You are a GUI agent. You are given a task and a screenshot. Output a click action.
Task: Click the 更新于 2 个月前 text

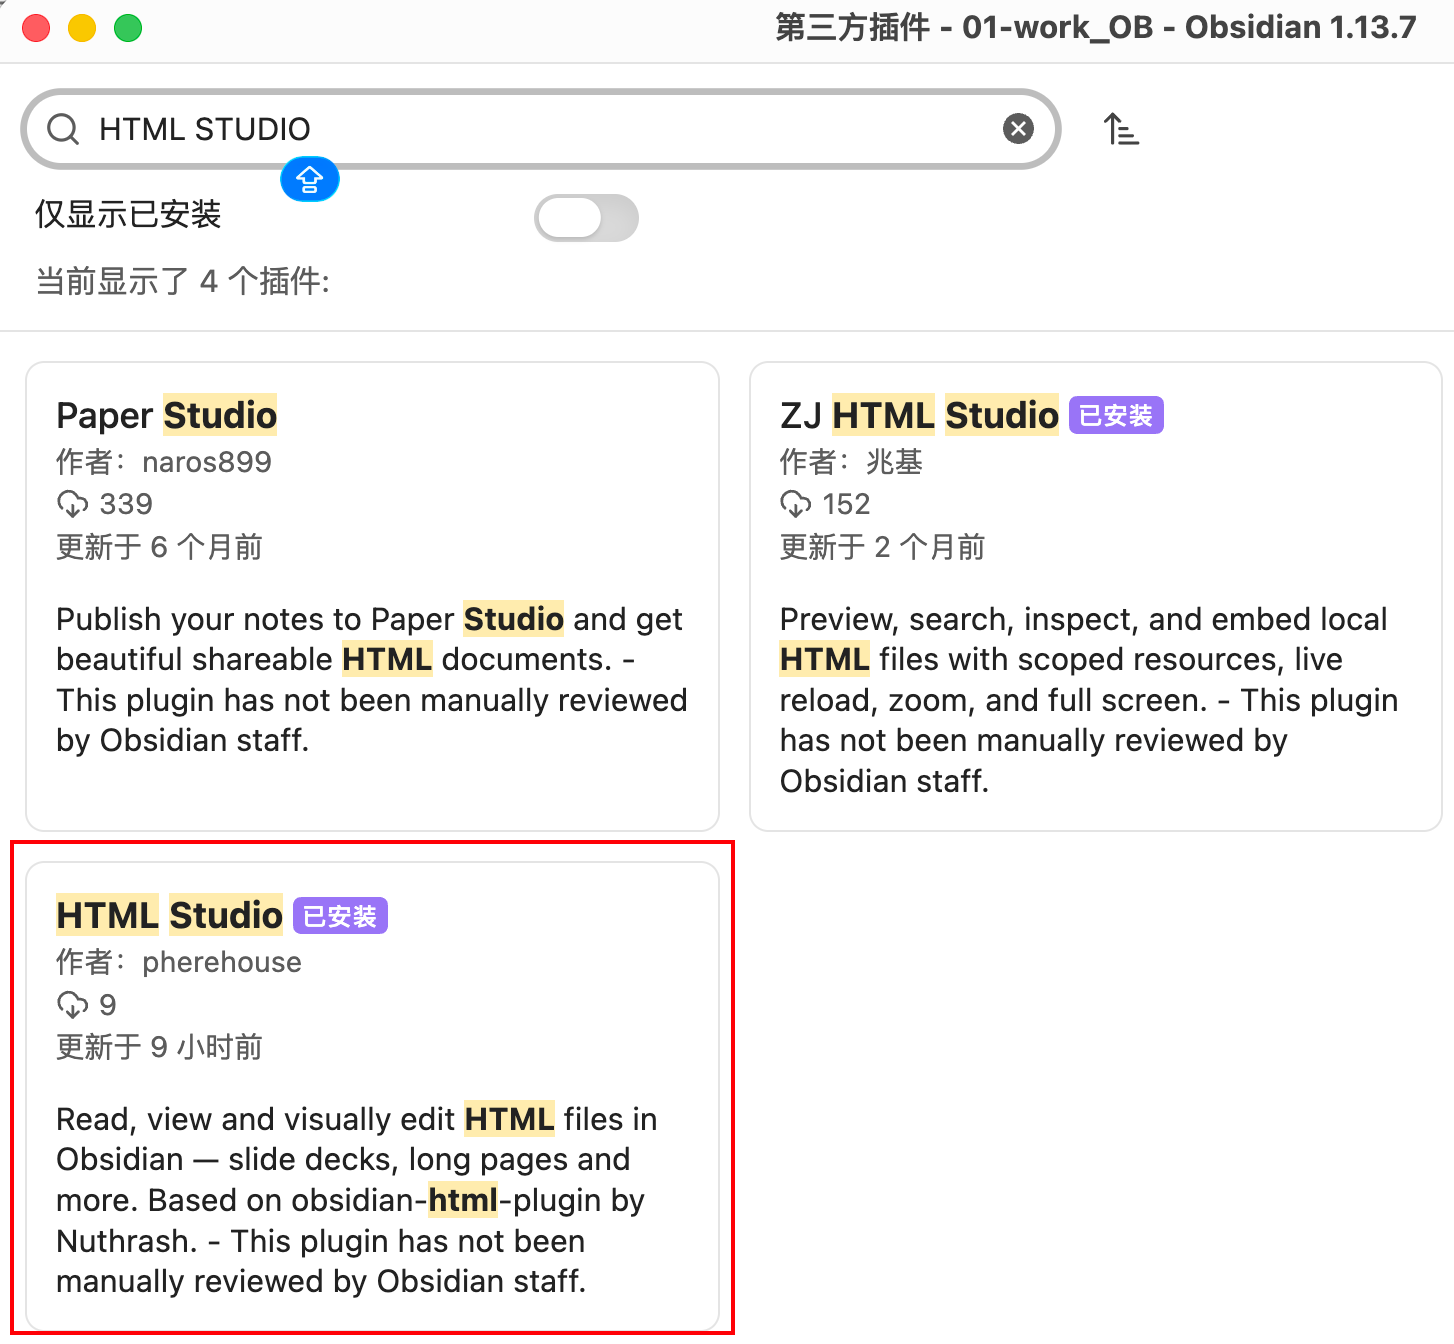point(883,547)
